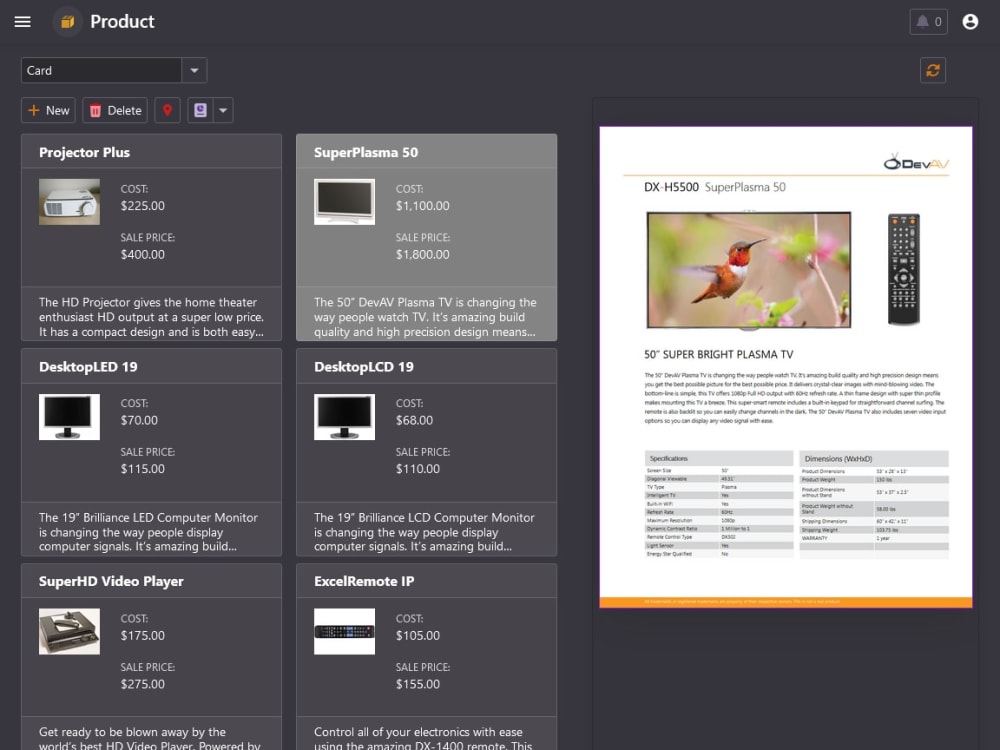Click the 50" DevAV Plasma TV description
Screen dimensions: 1000x750
point(425,317)
